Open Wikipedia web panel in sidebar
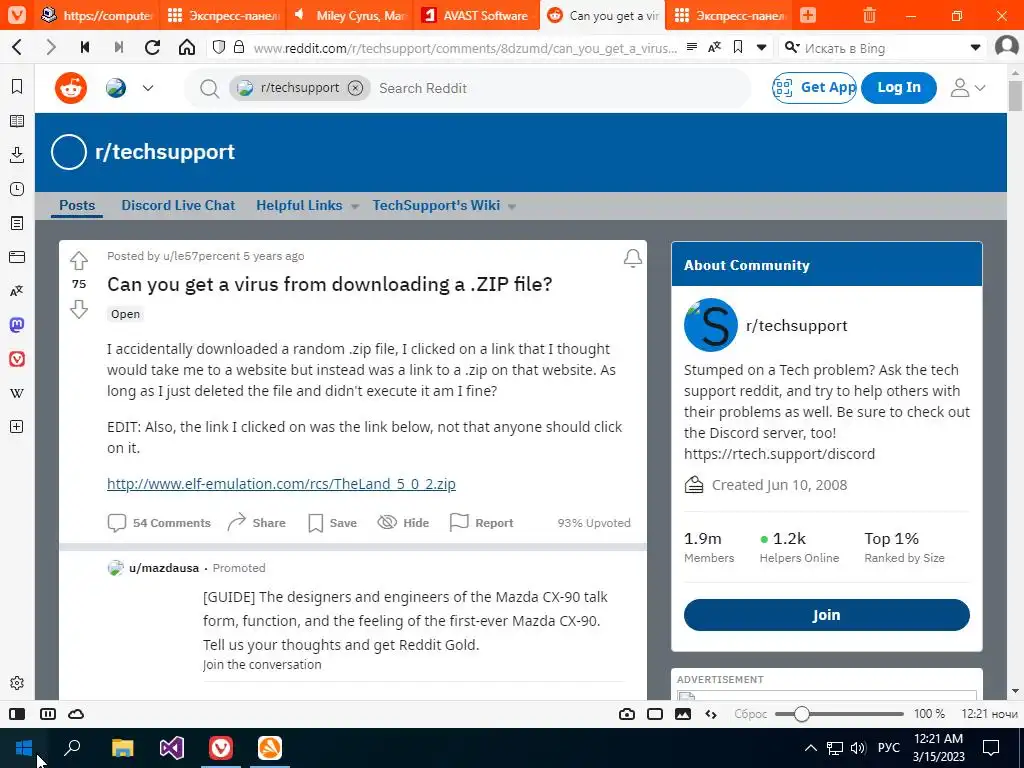Image resolution: width=1024 pixels, height=768 pixels. pyautogui.click(x=17, y=393)
